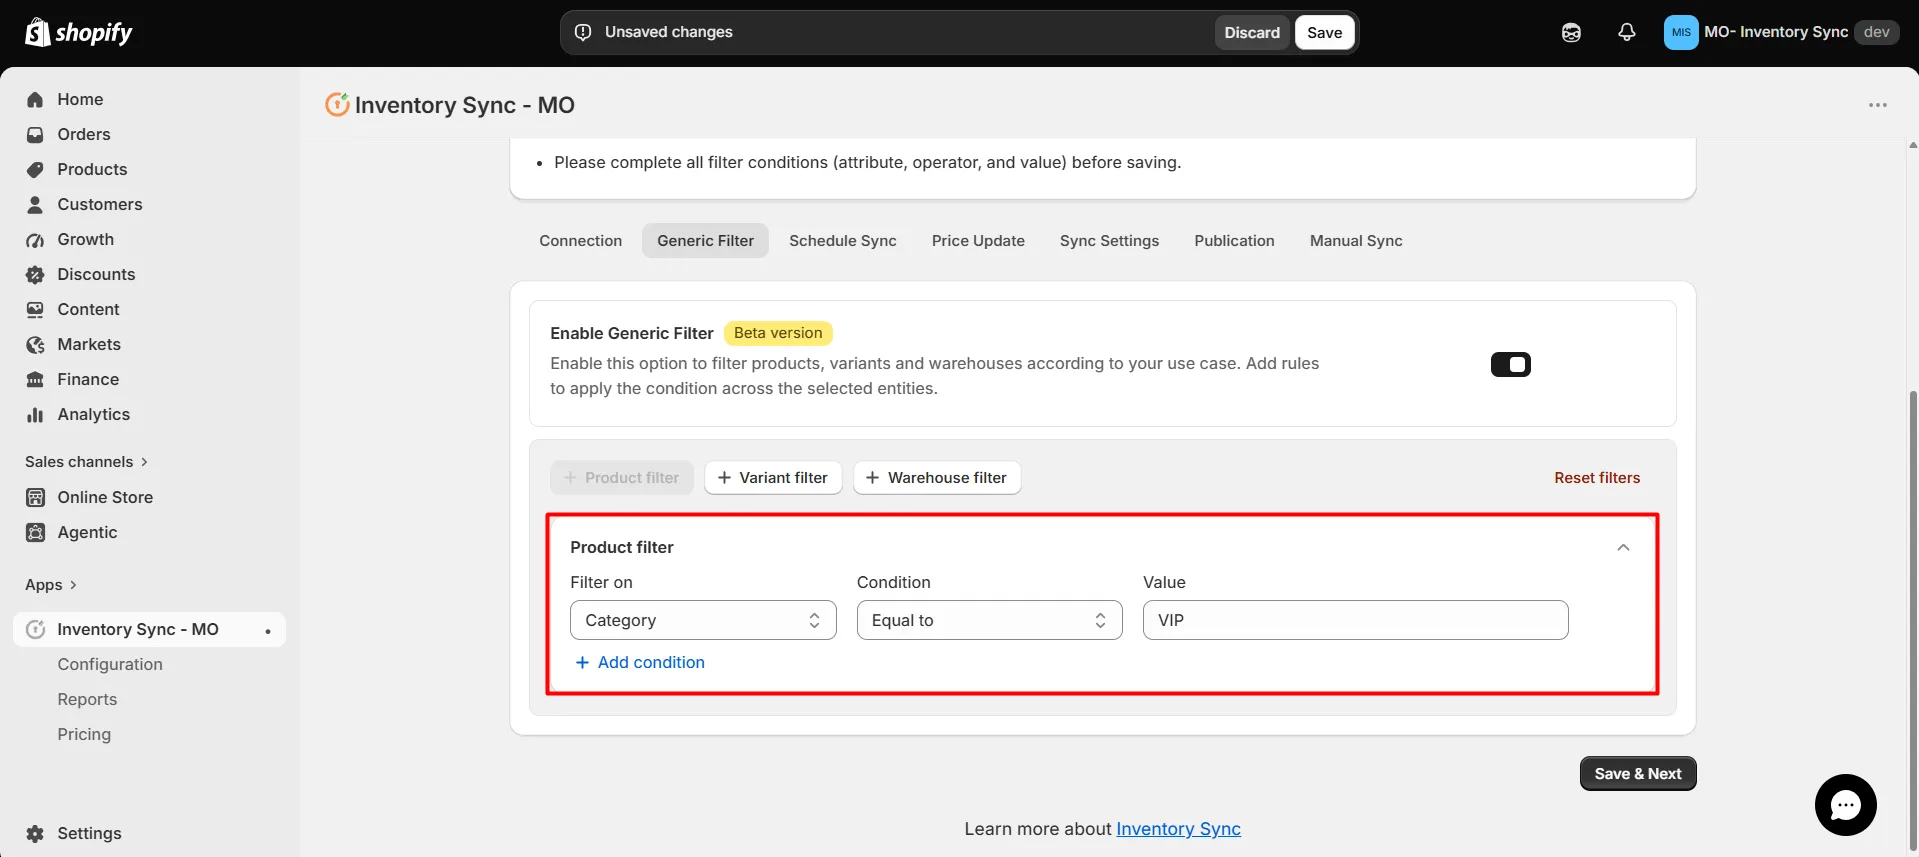
Task: Click the Add condition link
Action: 640,662
